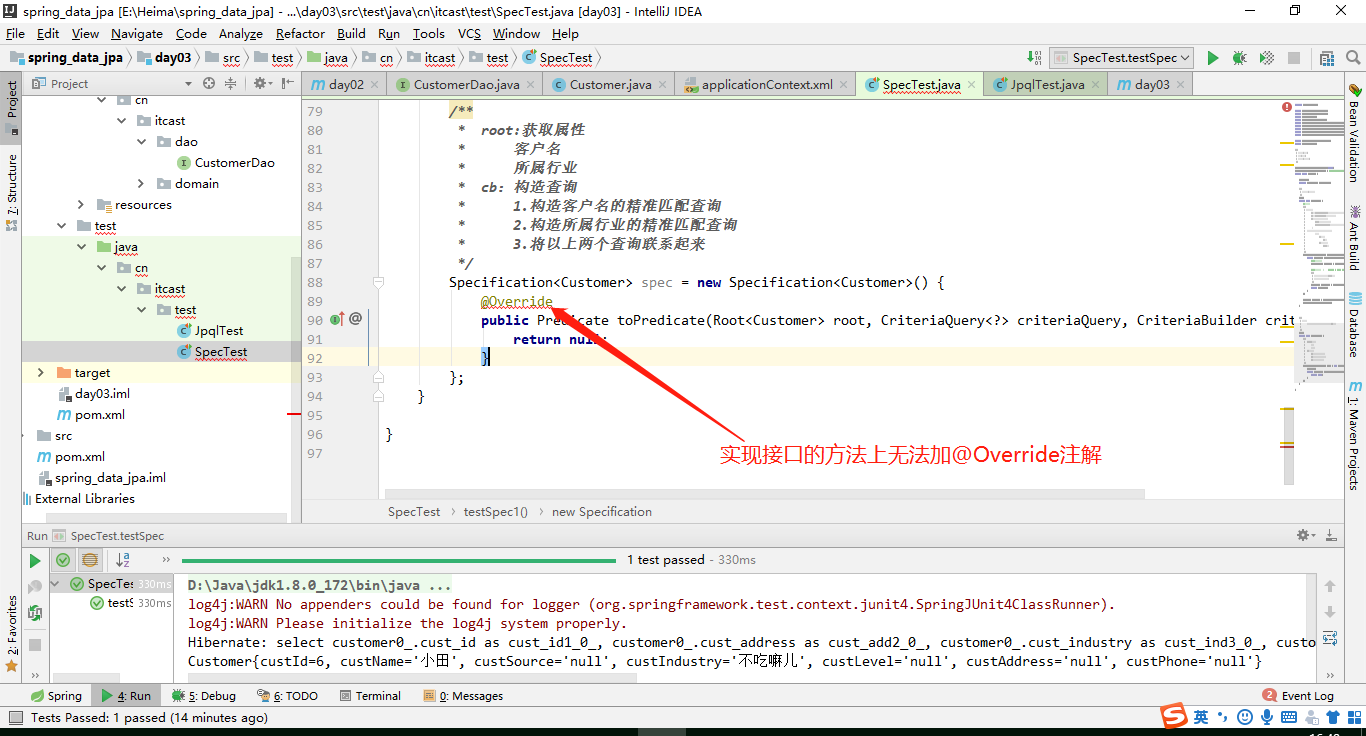Hide the Project panel with the arrow icon

tap(286, 83)
